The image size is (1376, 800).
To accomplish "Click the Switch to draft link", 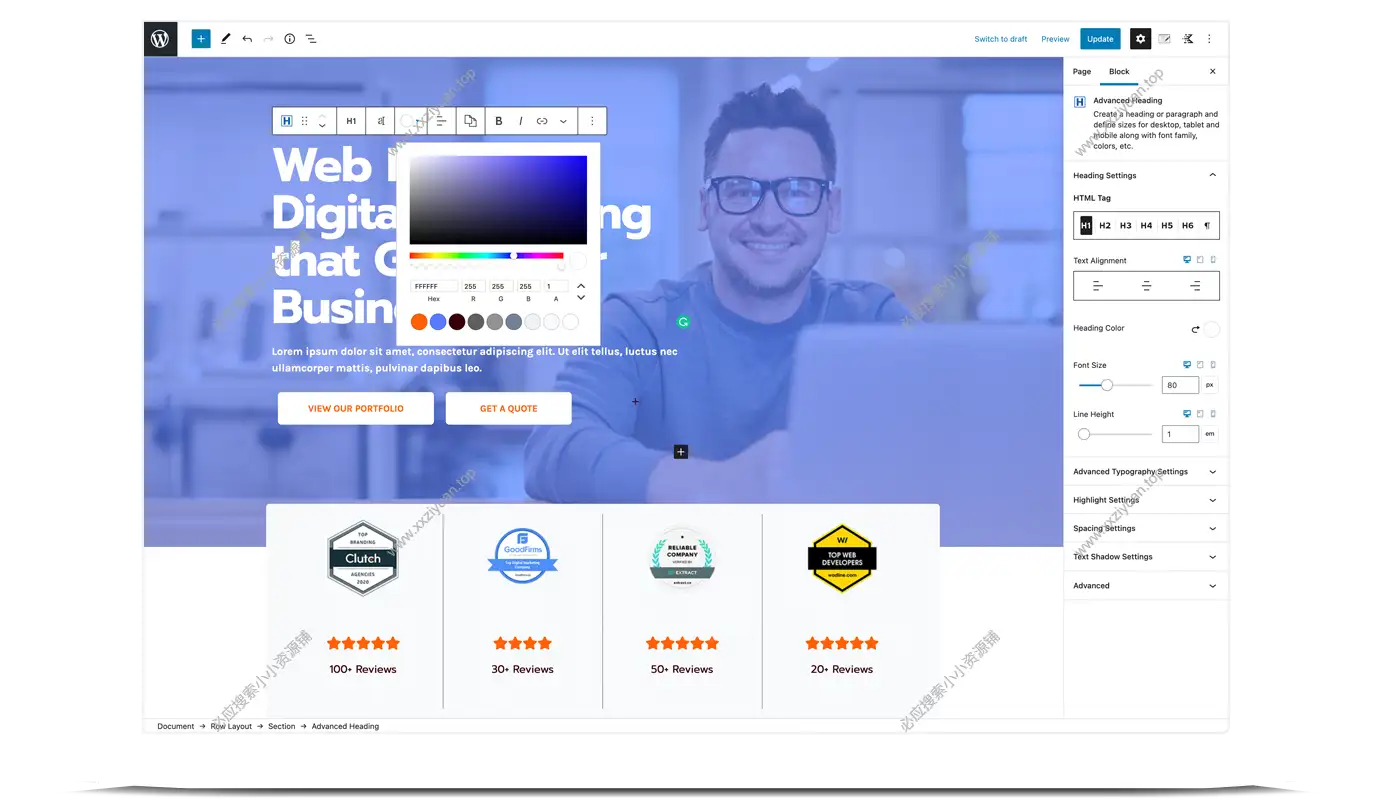I will click(1000, 39).
